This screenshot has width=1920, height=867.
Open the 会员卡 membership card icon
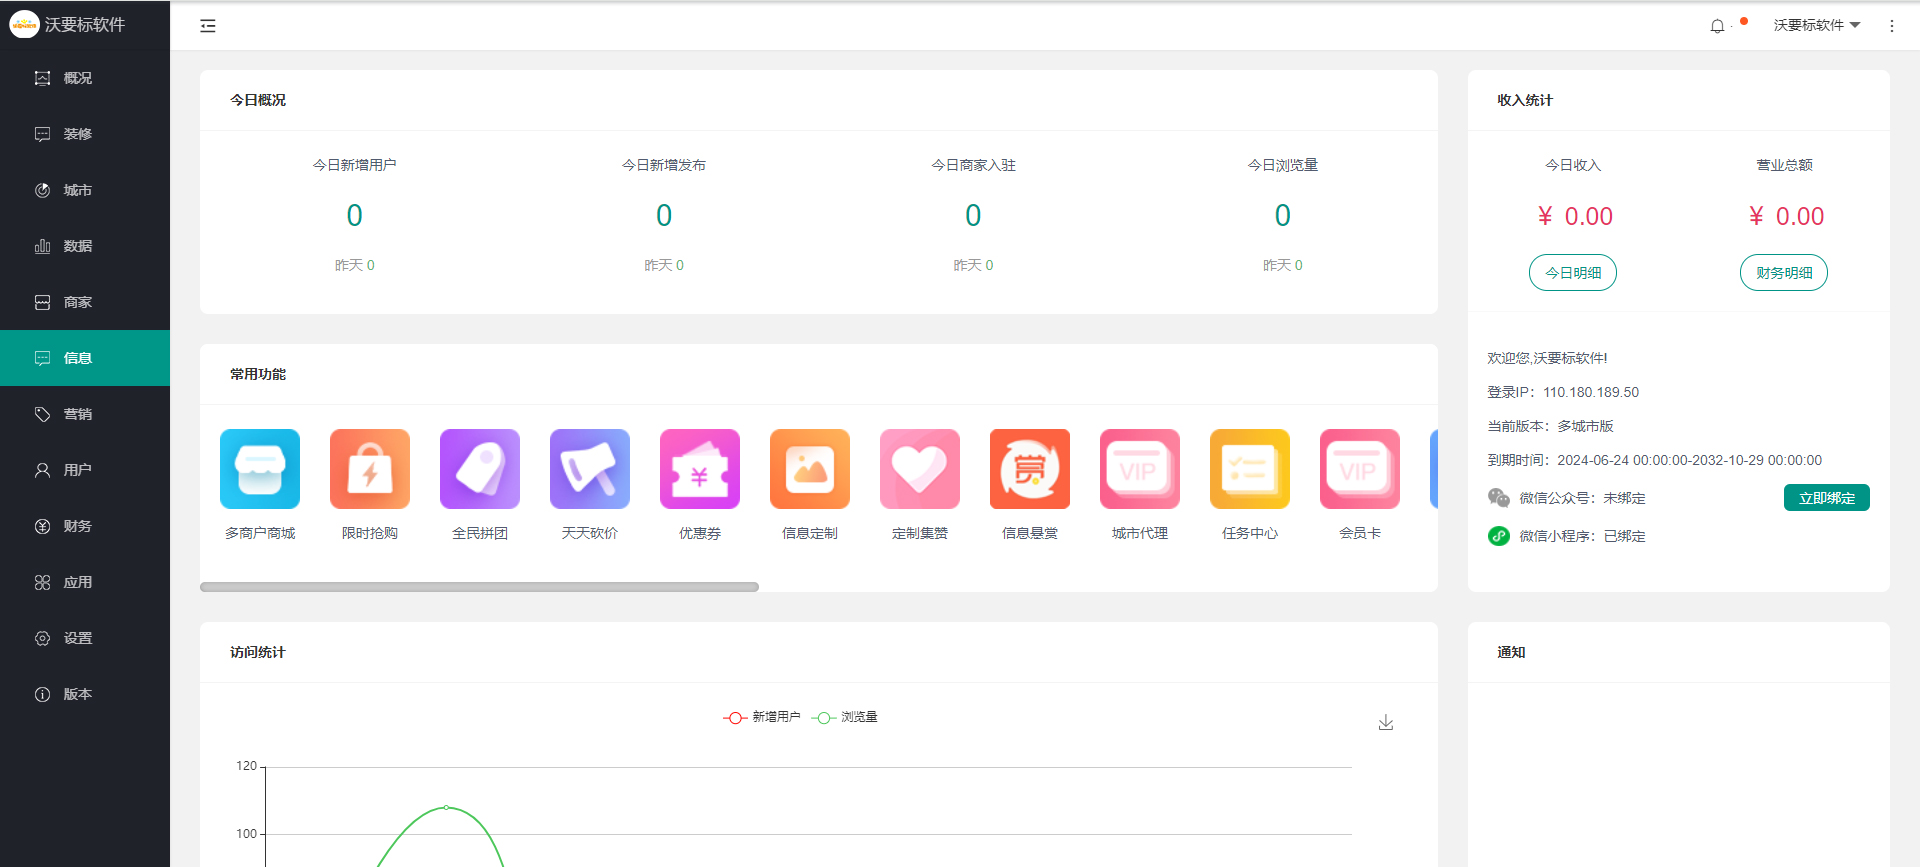[x=1360, y=469]
